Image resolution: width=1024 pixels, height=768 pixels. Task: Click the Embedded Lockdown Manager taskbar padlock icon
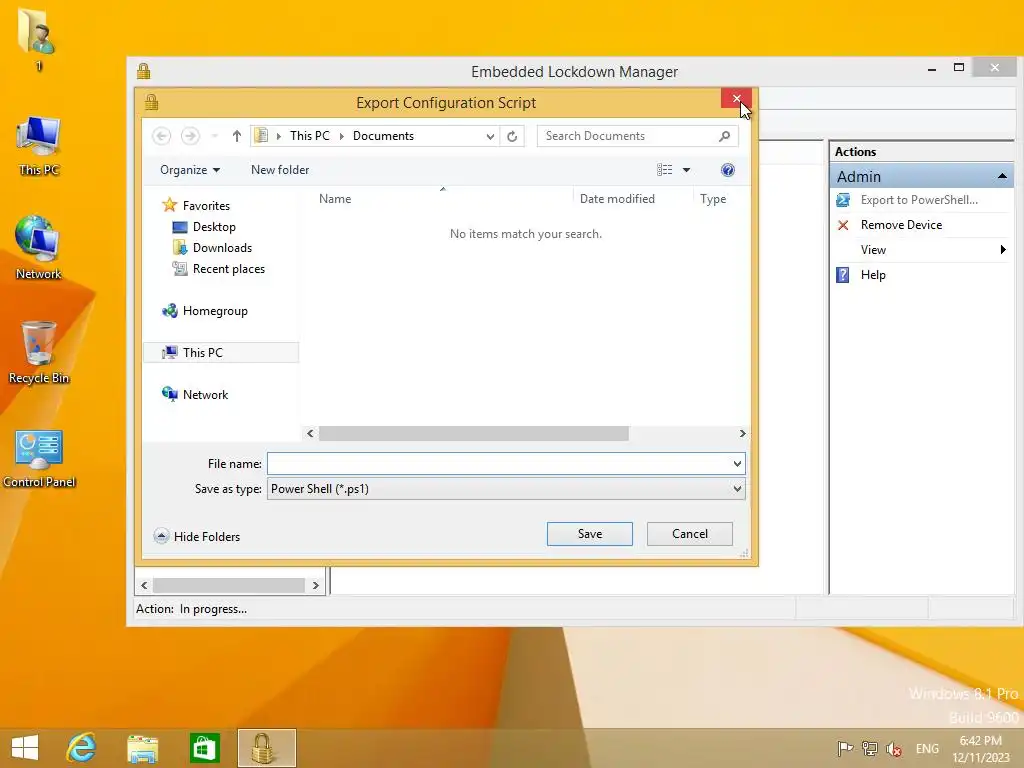click(266, 748)
